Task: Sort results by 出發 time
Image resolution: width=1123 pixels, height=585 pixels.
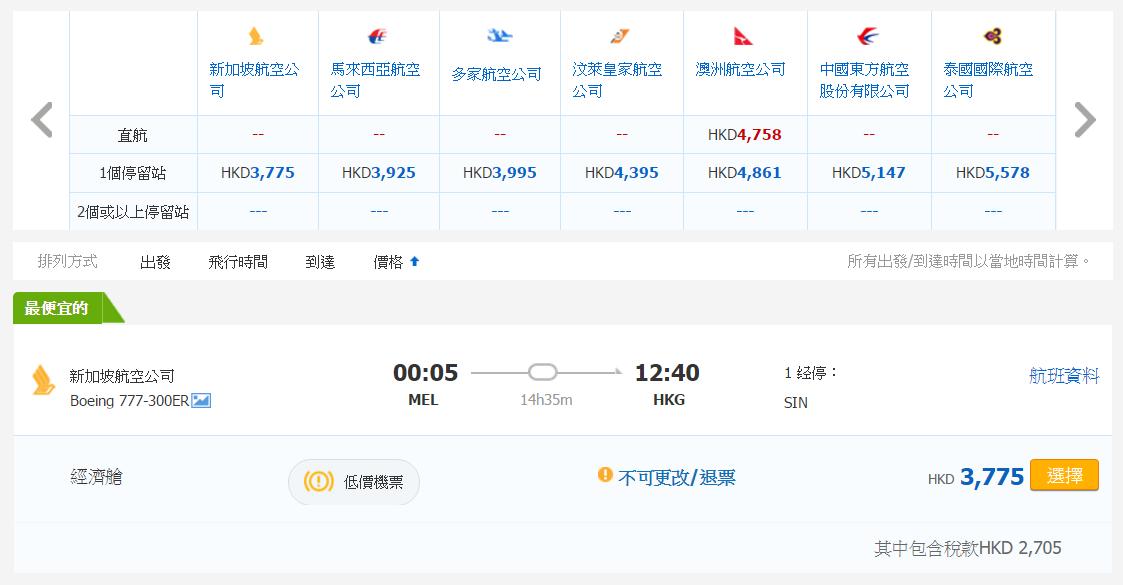Action: (155, 262)
